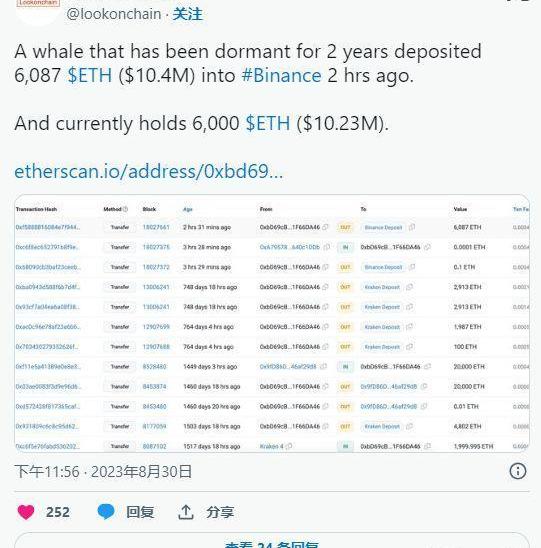The height and width of the screenshot is (548, 541).
Task: Open the tweet info circle icon
Action: point(518,471)
